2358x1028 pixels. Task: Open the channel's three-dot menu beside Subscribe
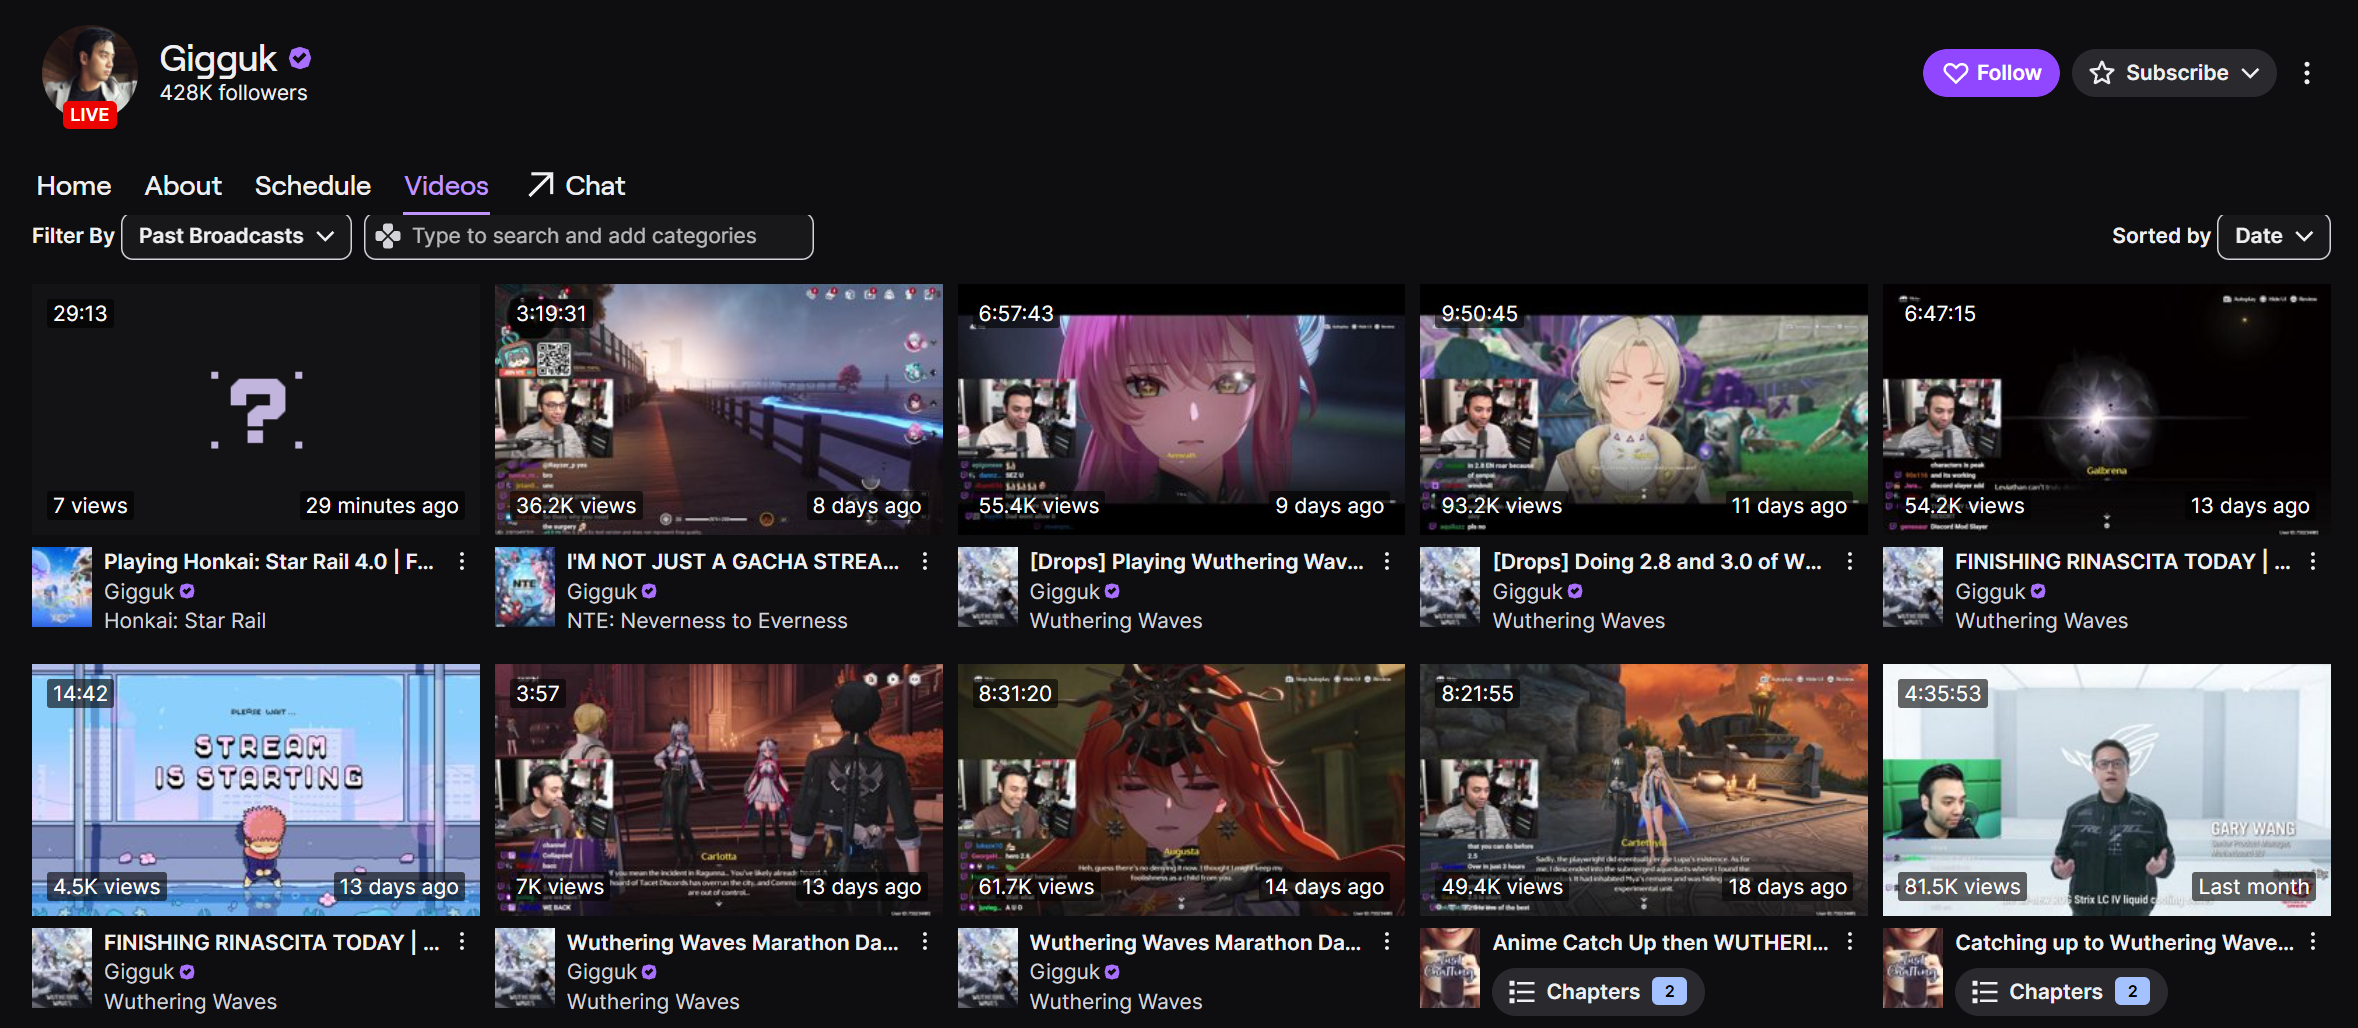coord(2307,73)
